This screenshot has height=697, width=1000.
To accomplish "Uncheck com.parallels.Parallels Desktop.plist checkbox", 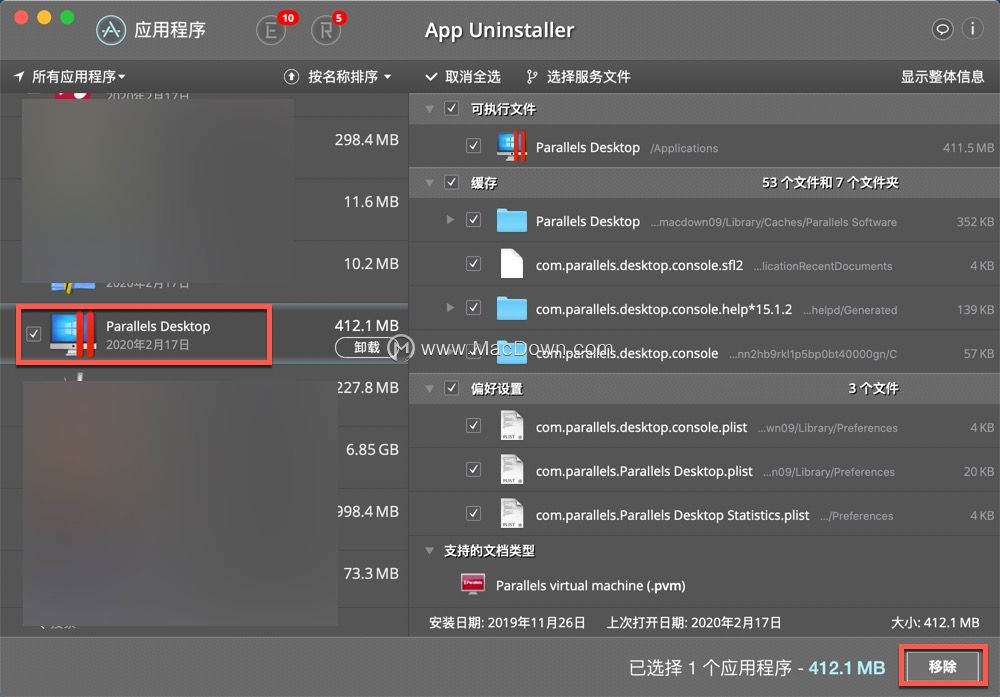I will (473, 469).
